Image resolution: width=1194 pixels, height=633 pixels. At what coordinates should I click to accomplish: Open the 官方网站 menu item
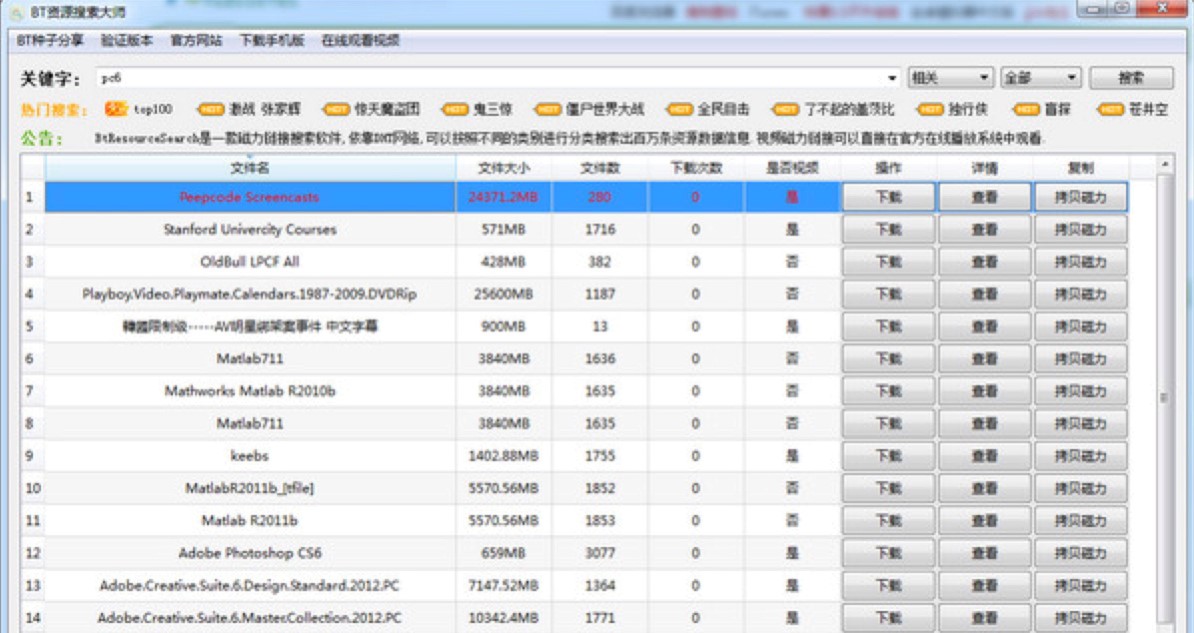click(x=196, y=41)
